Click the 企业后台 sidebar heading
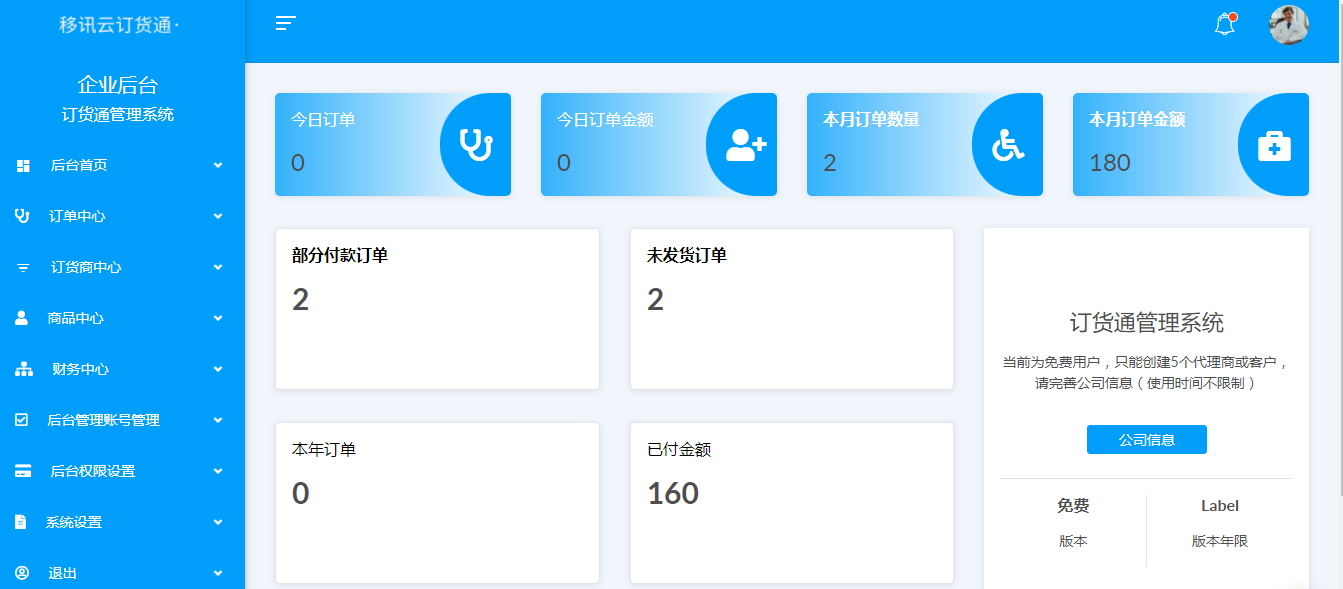The width and height of the screenshot is (1343, 589). 118,85
